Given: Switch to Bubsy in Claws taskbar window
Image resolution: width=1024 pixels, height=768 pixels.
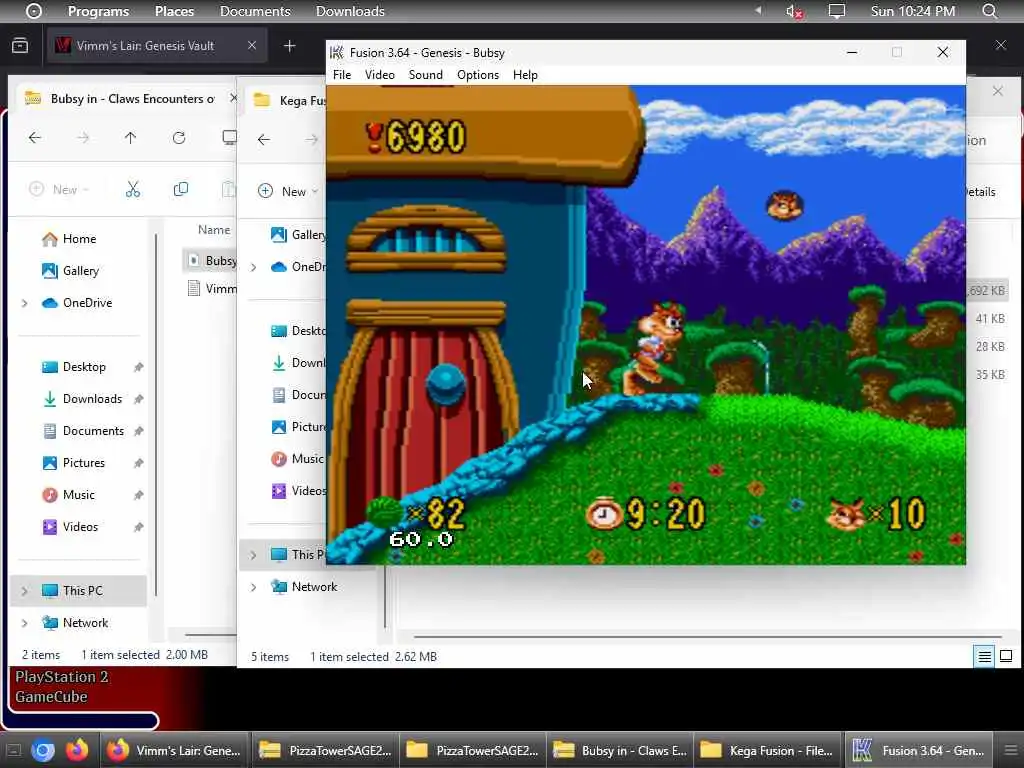Looking at the screenshot, I should tap(618, 751).
